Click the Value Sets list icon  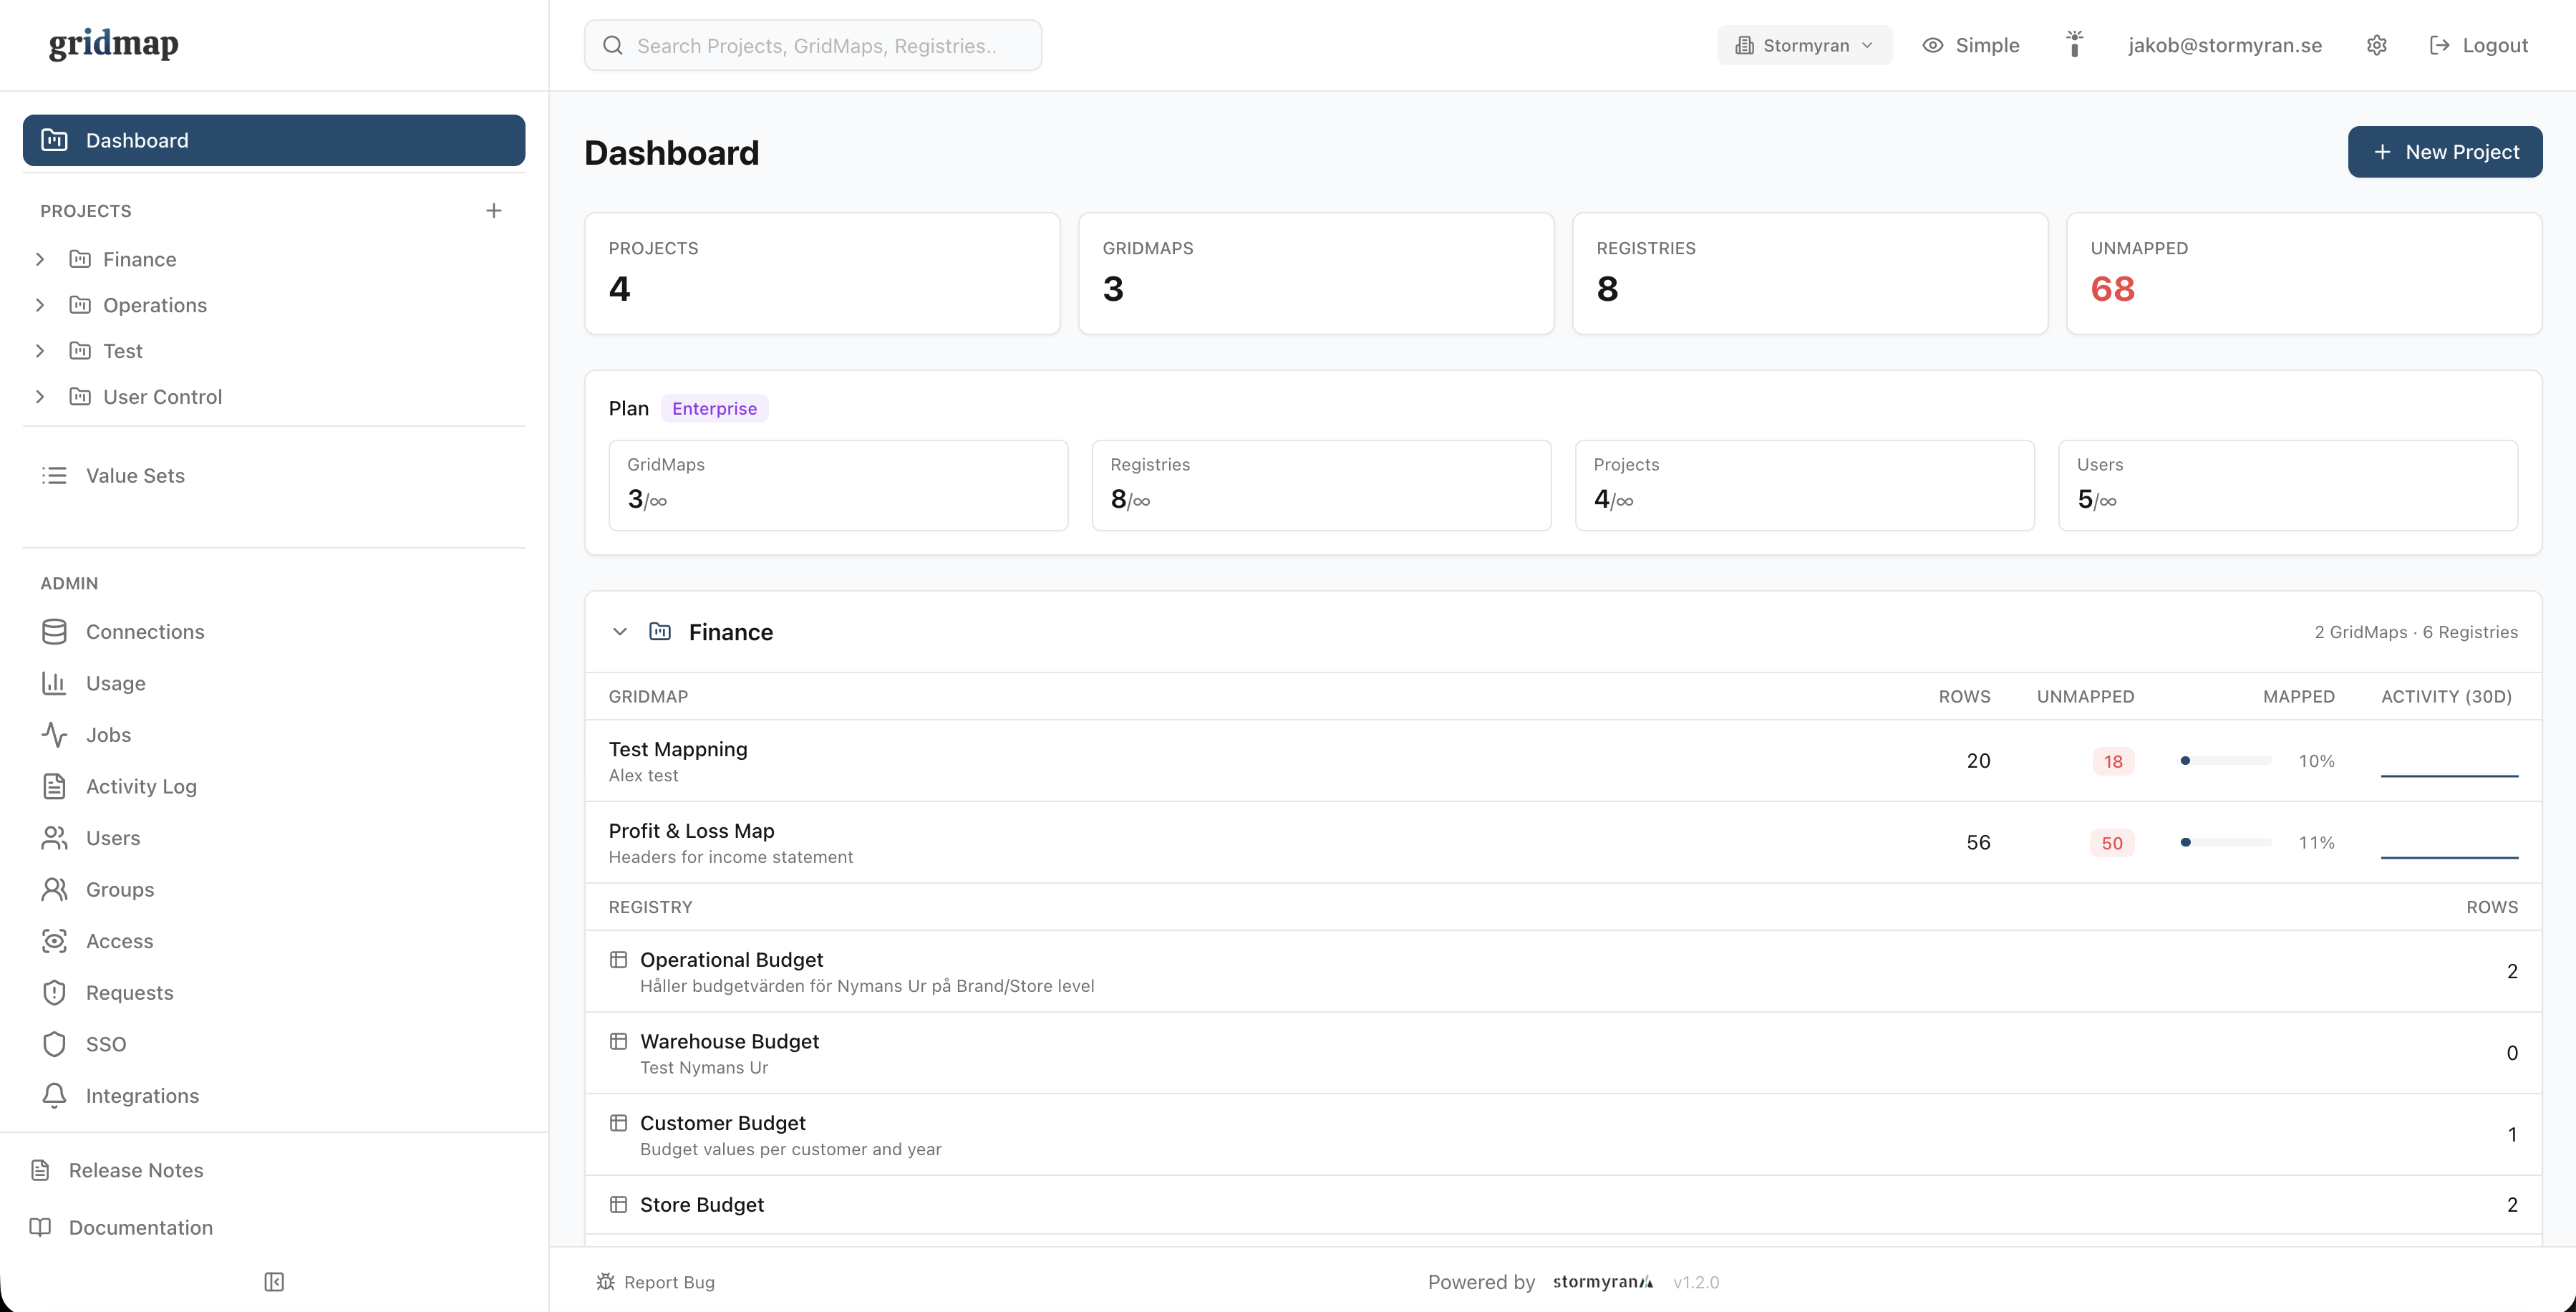(54, 476)
